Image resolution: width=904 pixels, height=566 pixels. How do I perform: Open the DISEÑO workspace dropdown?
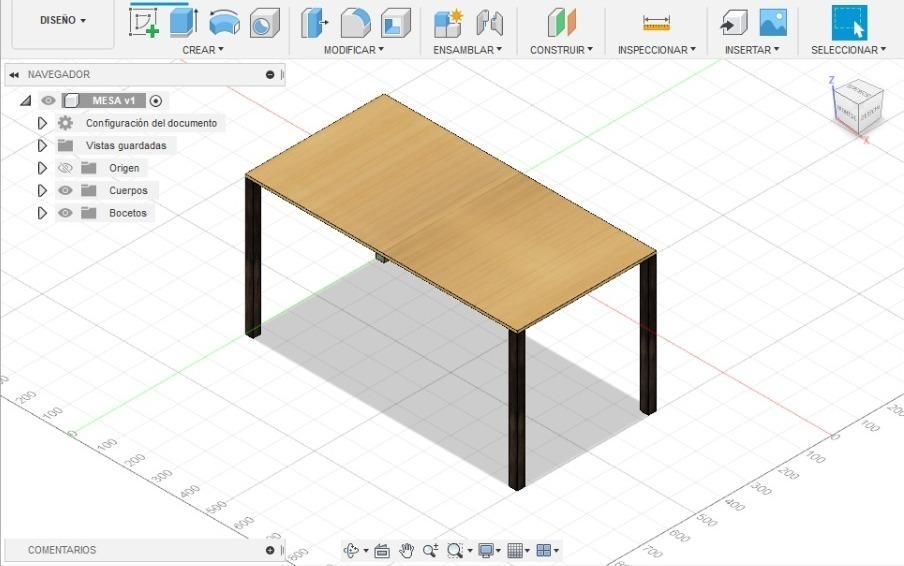63,20
